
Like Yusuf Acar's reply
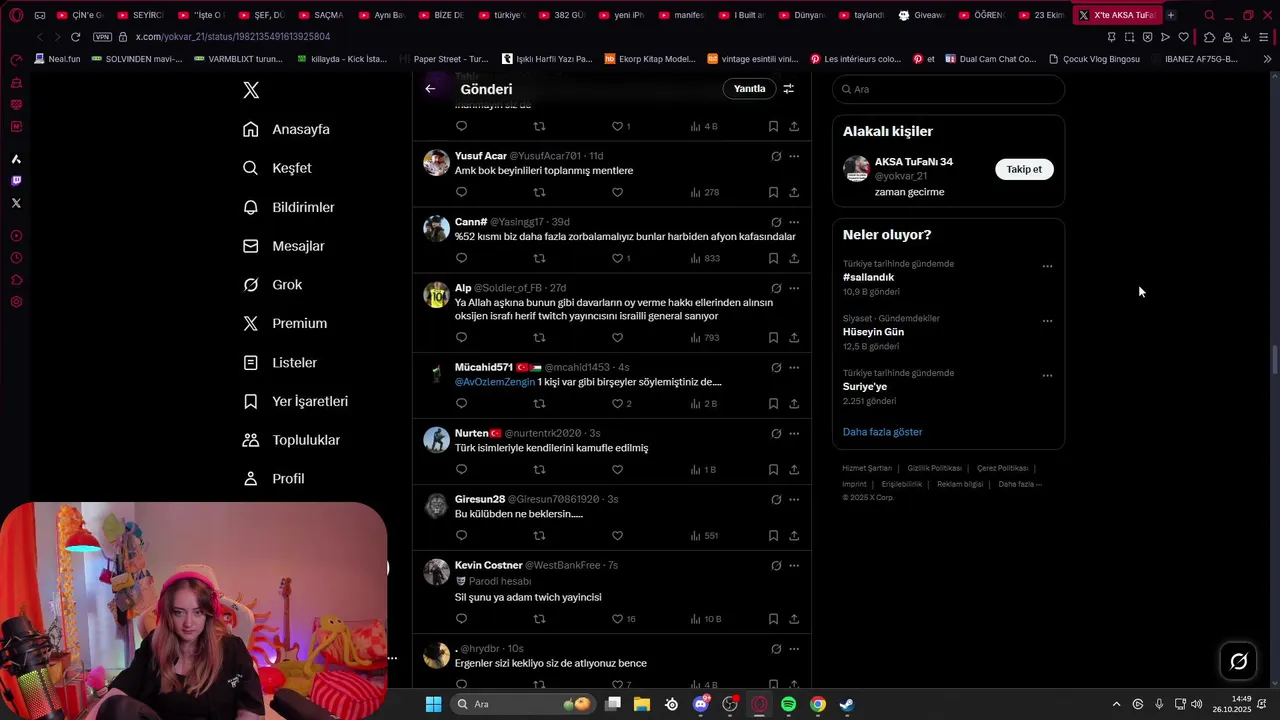pyautogui.click(x=617, y=192)
